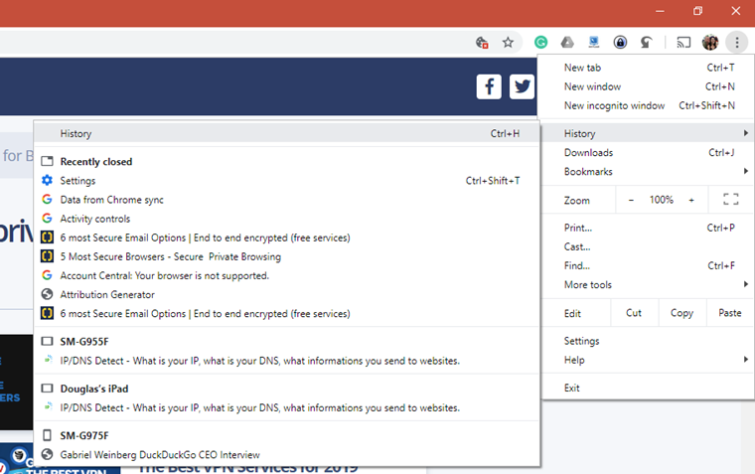755x474 pixels.
Task: Open the Facebook icon on the page
Action: pyautogui.click(x=489, y=87)
